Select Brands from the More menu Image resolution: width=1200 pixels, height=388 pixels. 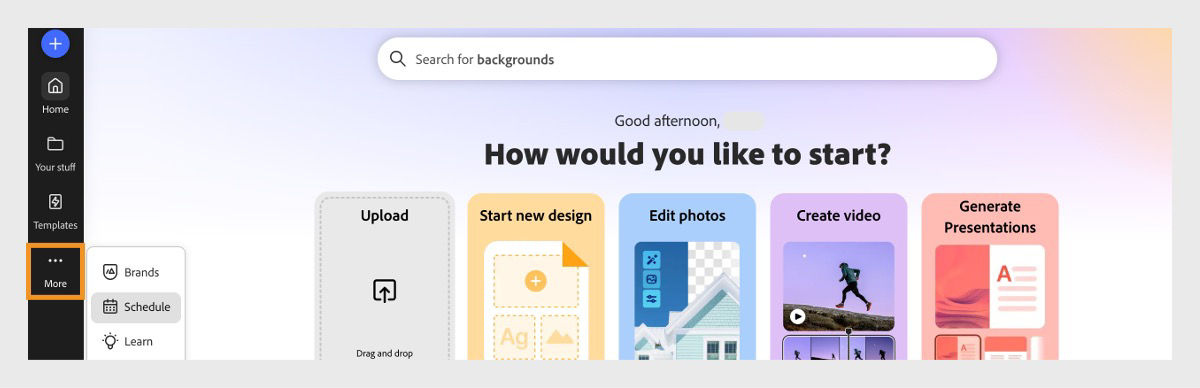(x=136, y=272)
